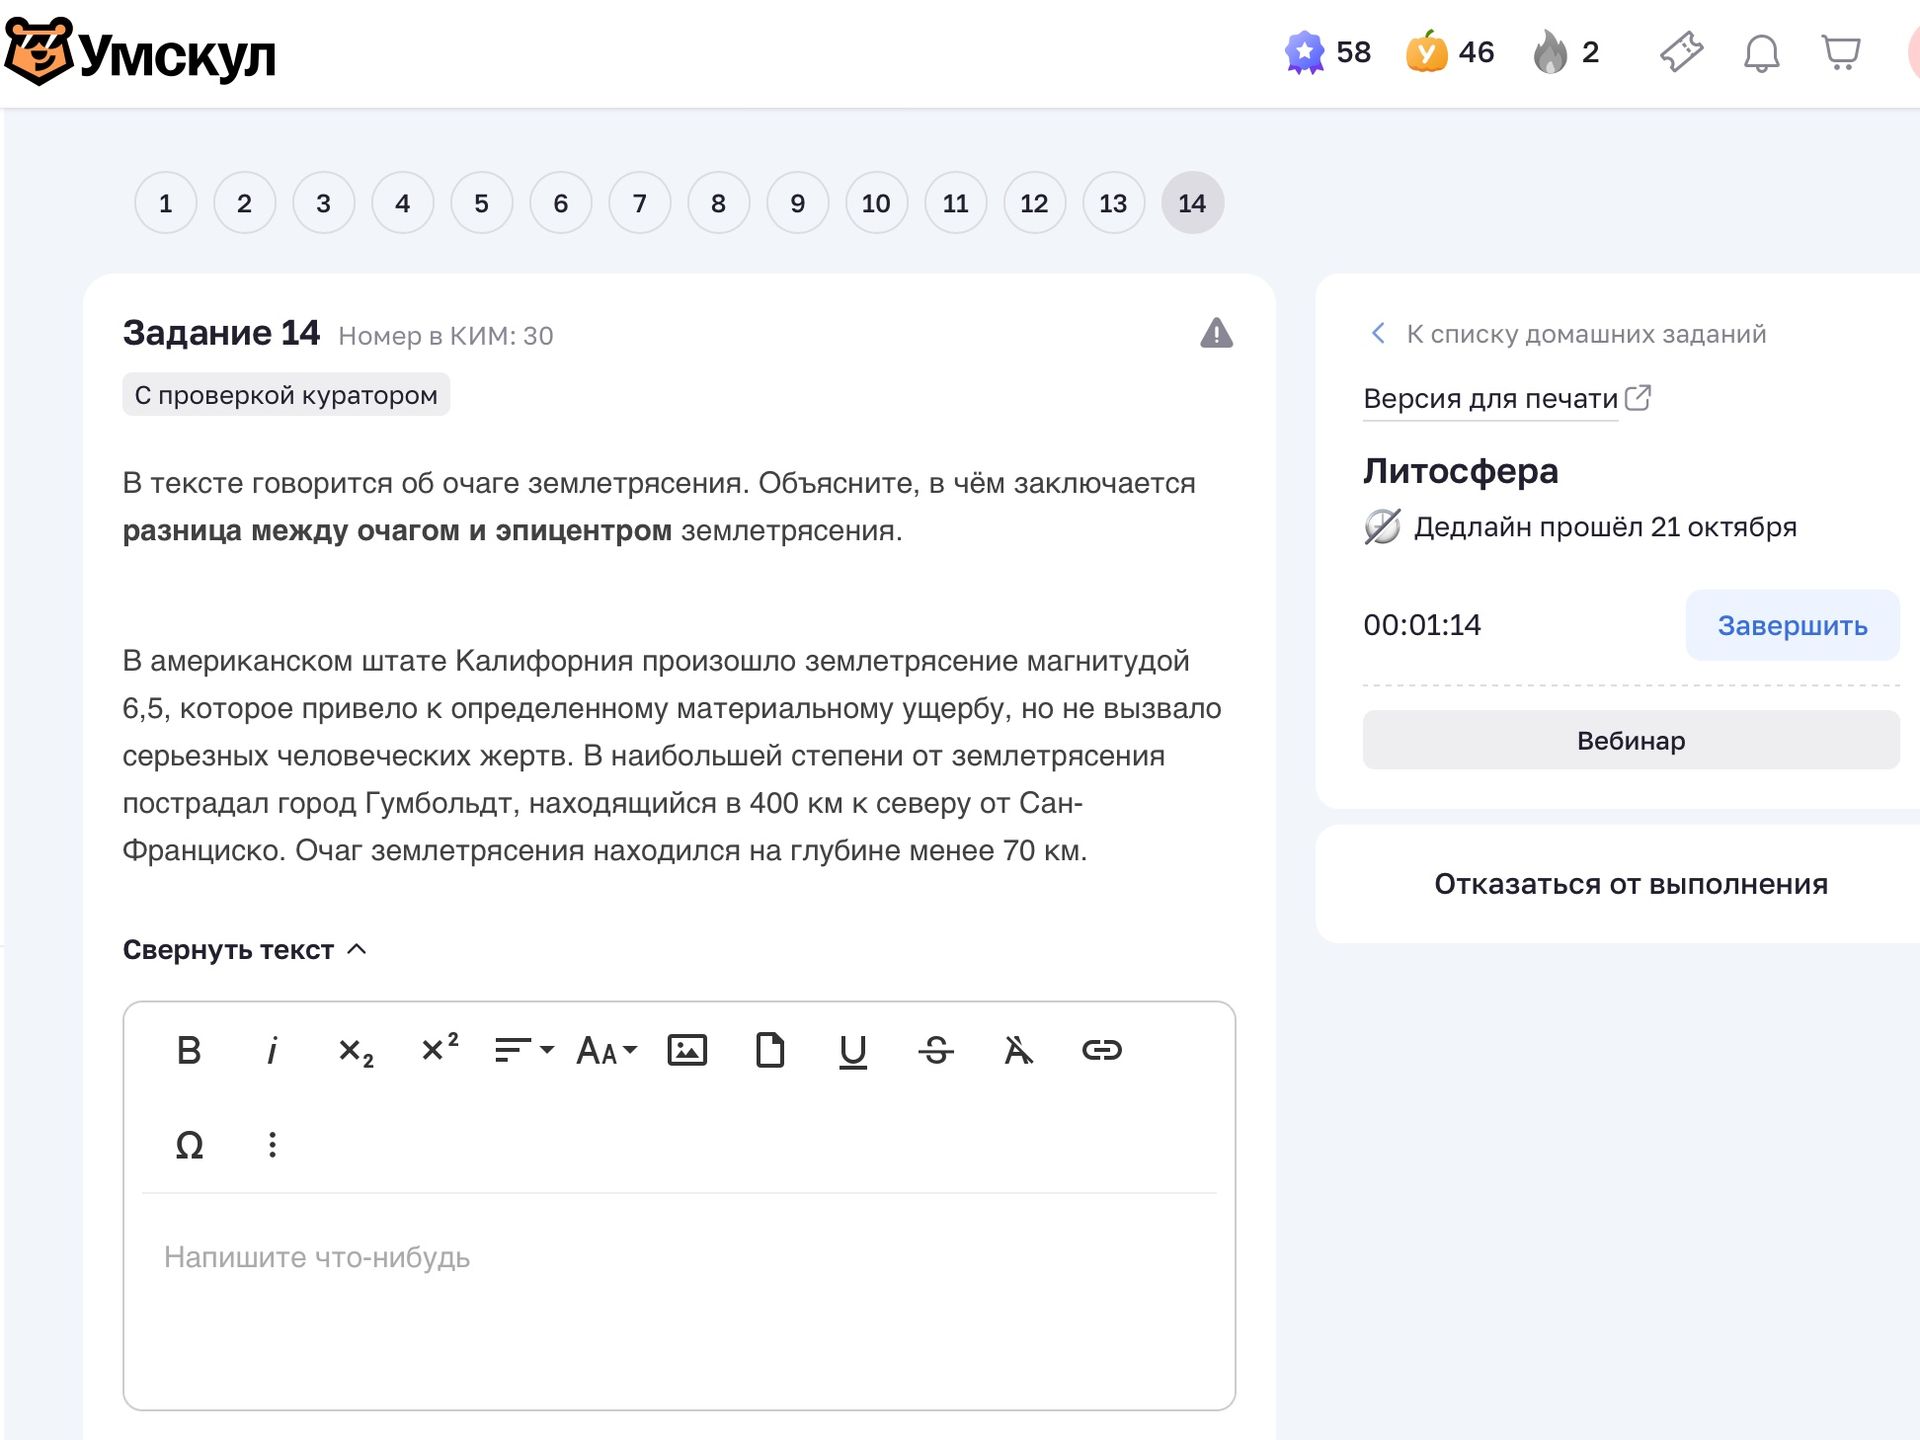Image resolution: width=1920 pixels, height=1440 pixels.
Task: View the 46 pumpkin coins balance
Action: [1450, 52]
